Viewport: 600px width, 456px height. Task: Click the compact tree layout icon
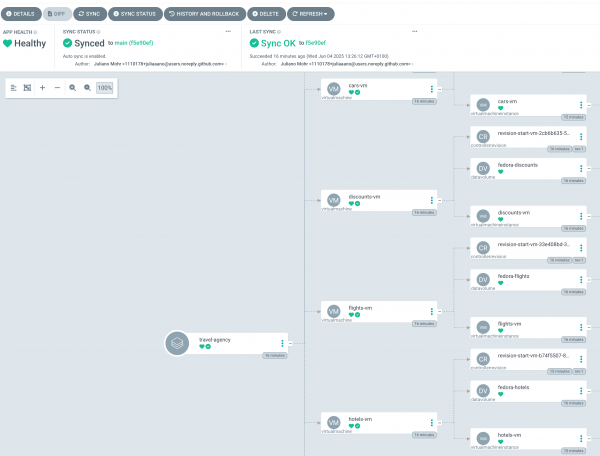click(14, 88)
